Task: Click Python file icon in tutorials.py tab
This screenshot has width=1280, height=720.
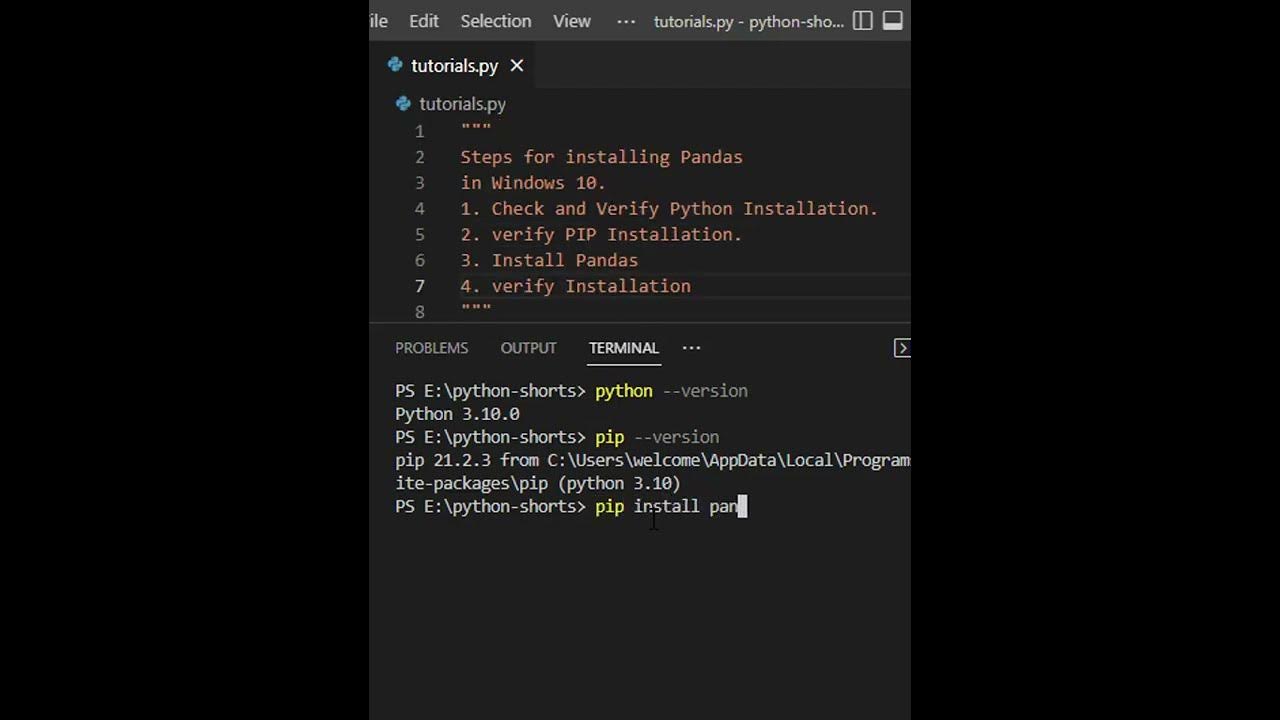Action: (395, 65)
